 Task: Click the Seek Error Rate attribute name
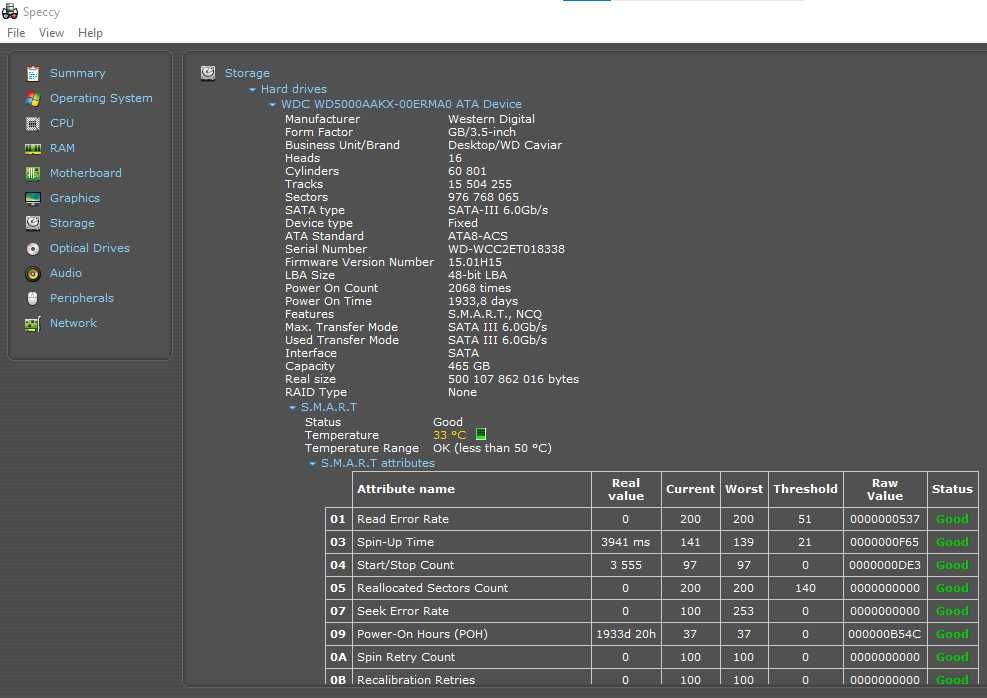403,611
